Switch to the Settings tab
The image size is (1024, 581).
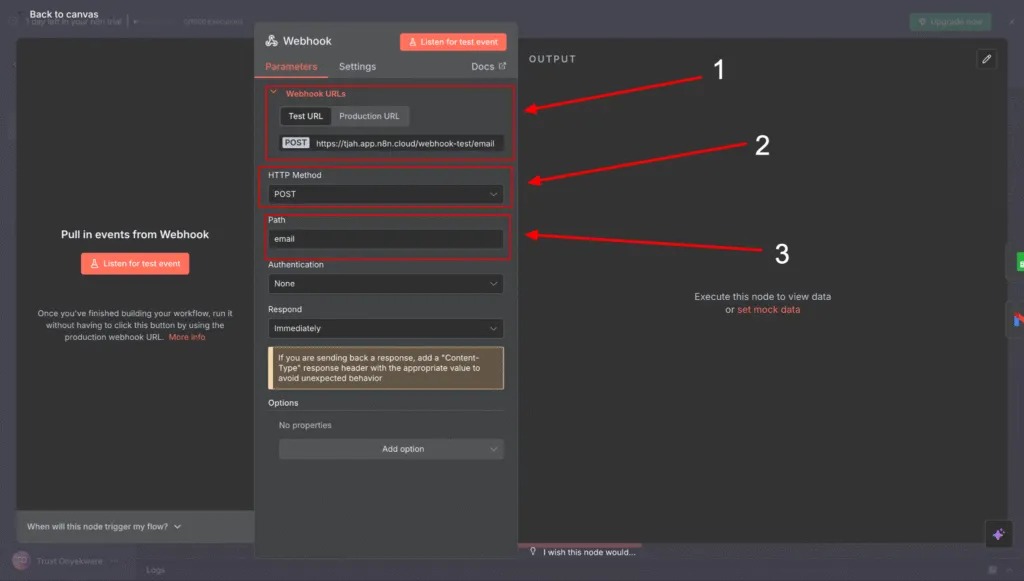(x=357, y=67)
